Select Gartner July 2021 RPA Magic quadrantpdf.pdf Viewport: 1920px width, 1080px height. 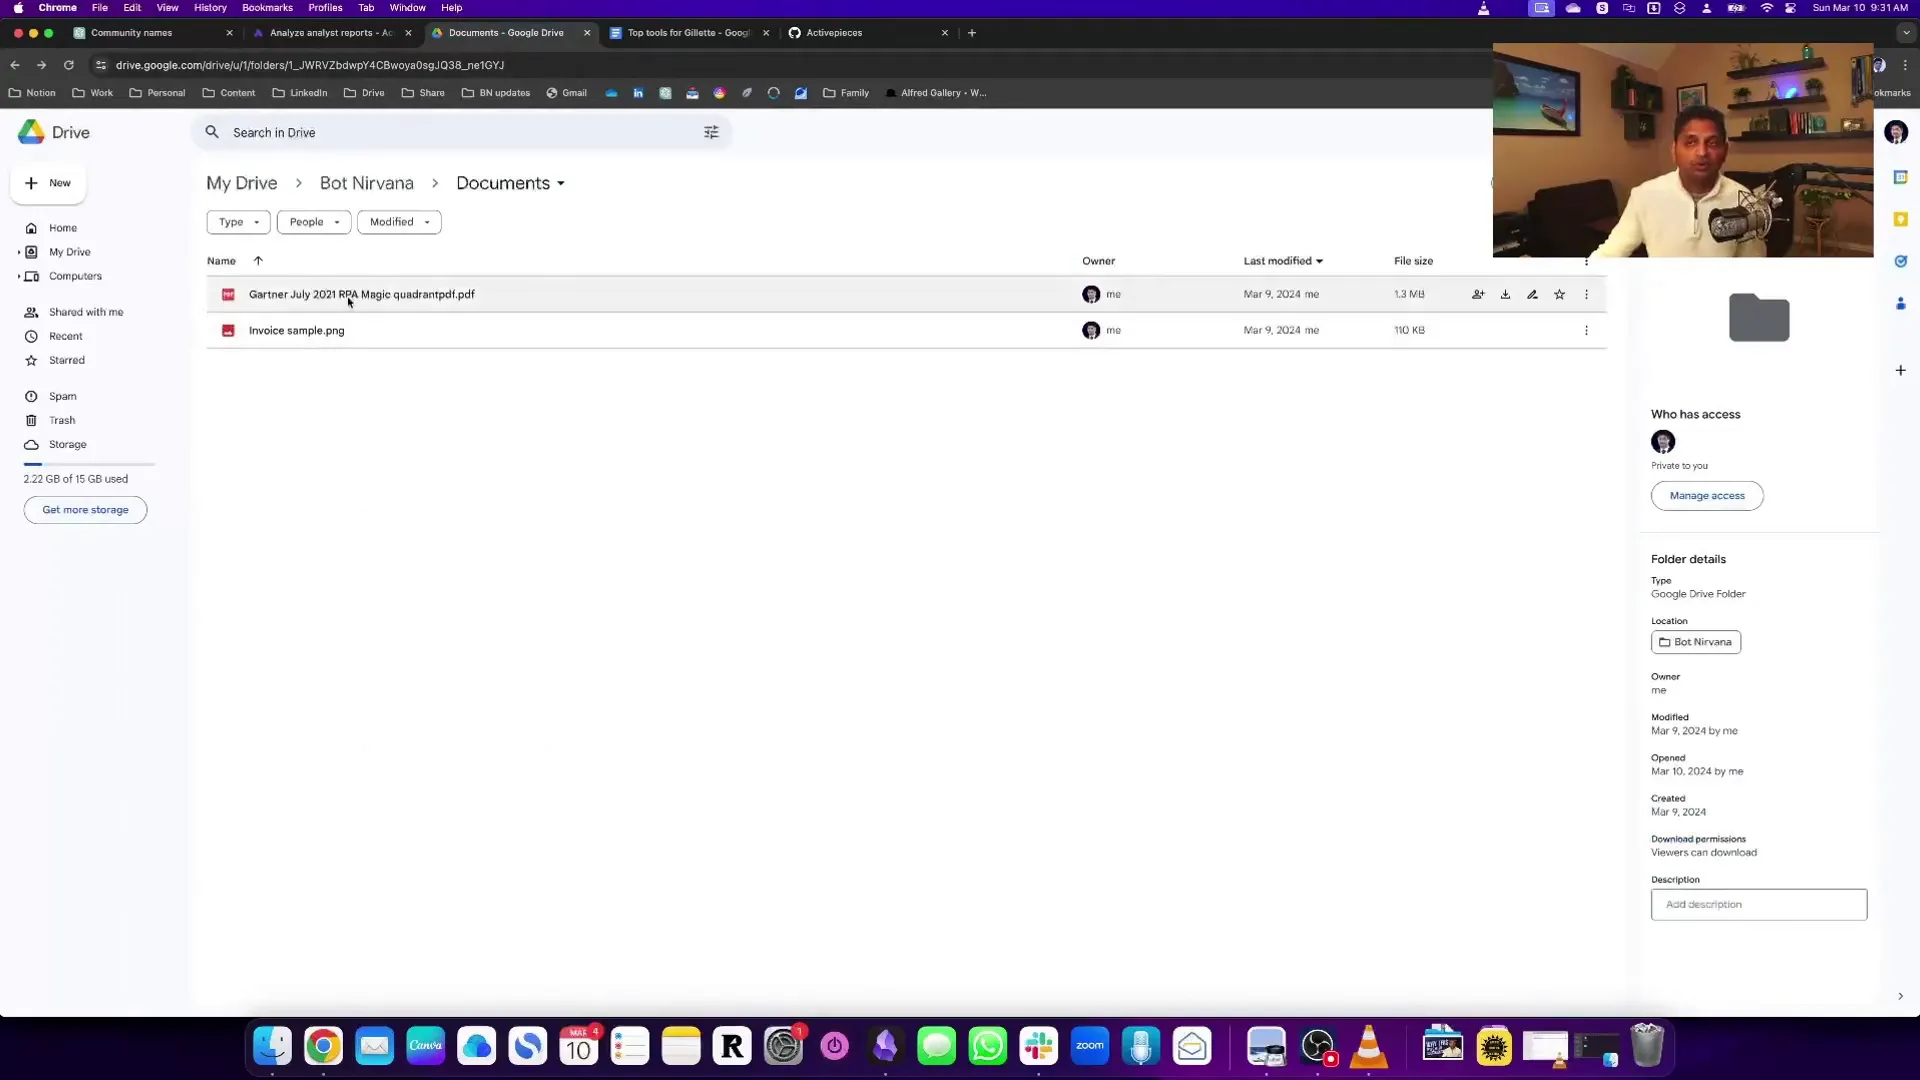point(361,295)
